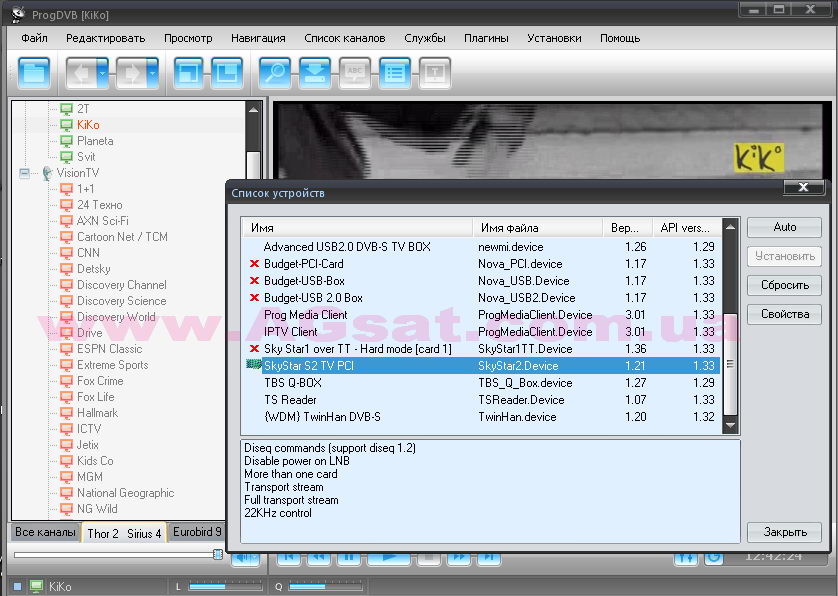Click the Сбросить button
The image size is (838, 596).
tap(784, 285)
